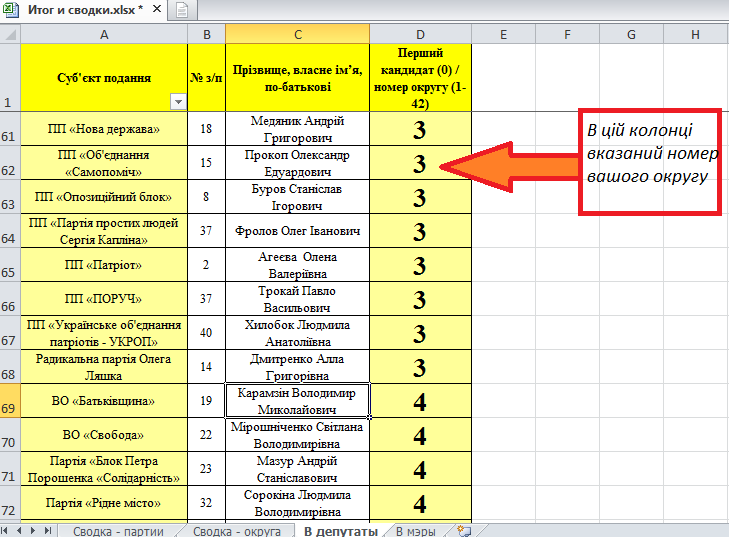Select cell Хилобок Людмила Анатоліївна
Screen dimensions: 729x537
tap(298, 332)
